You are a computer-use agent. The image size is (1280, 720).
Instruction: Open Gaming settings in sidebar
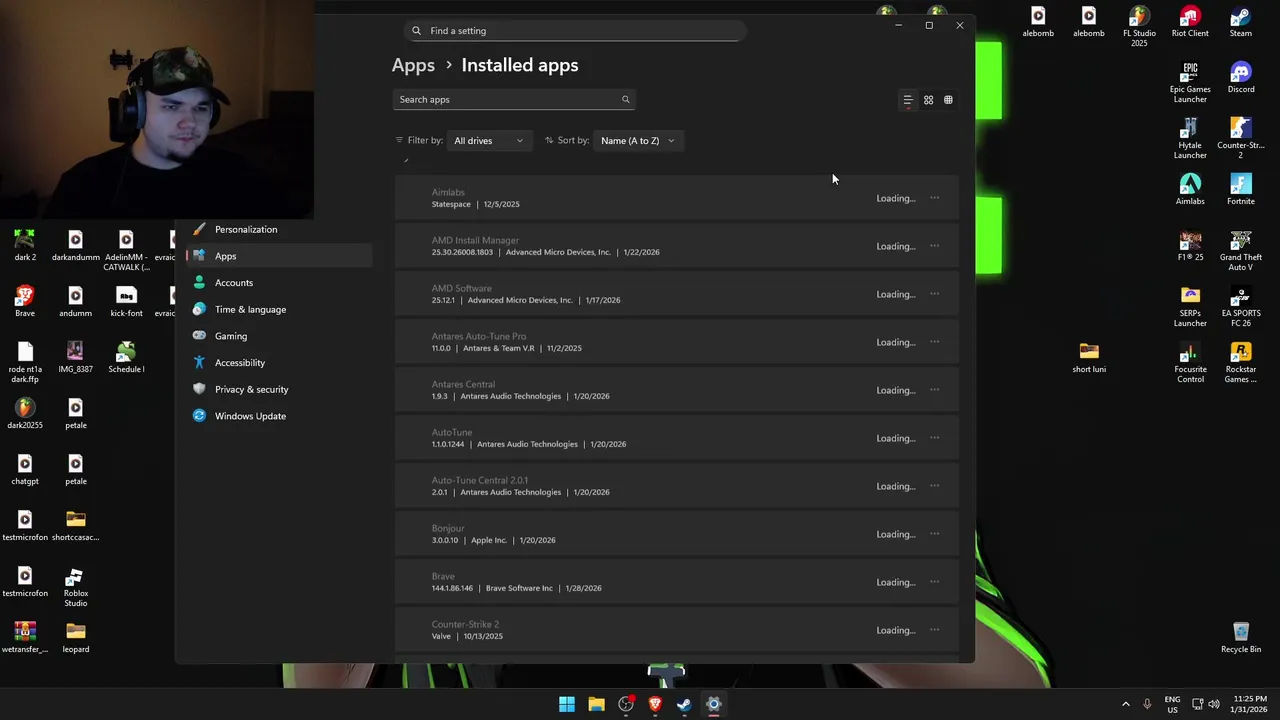click(279, 336)
